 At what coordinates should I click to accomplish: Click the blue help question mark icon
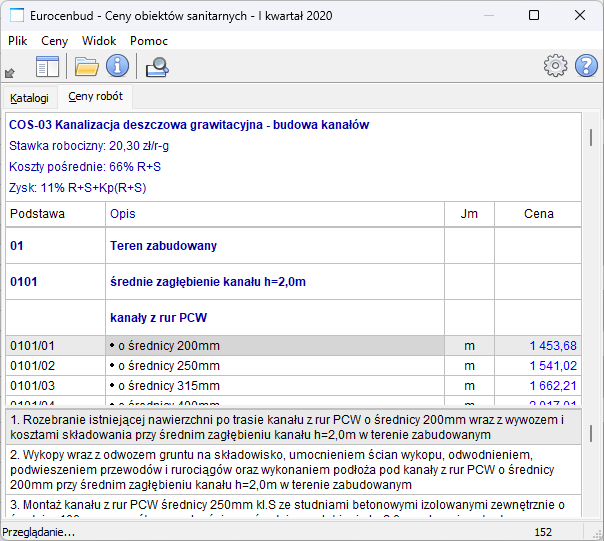586,67
